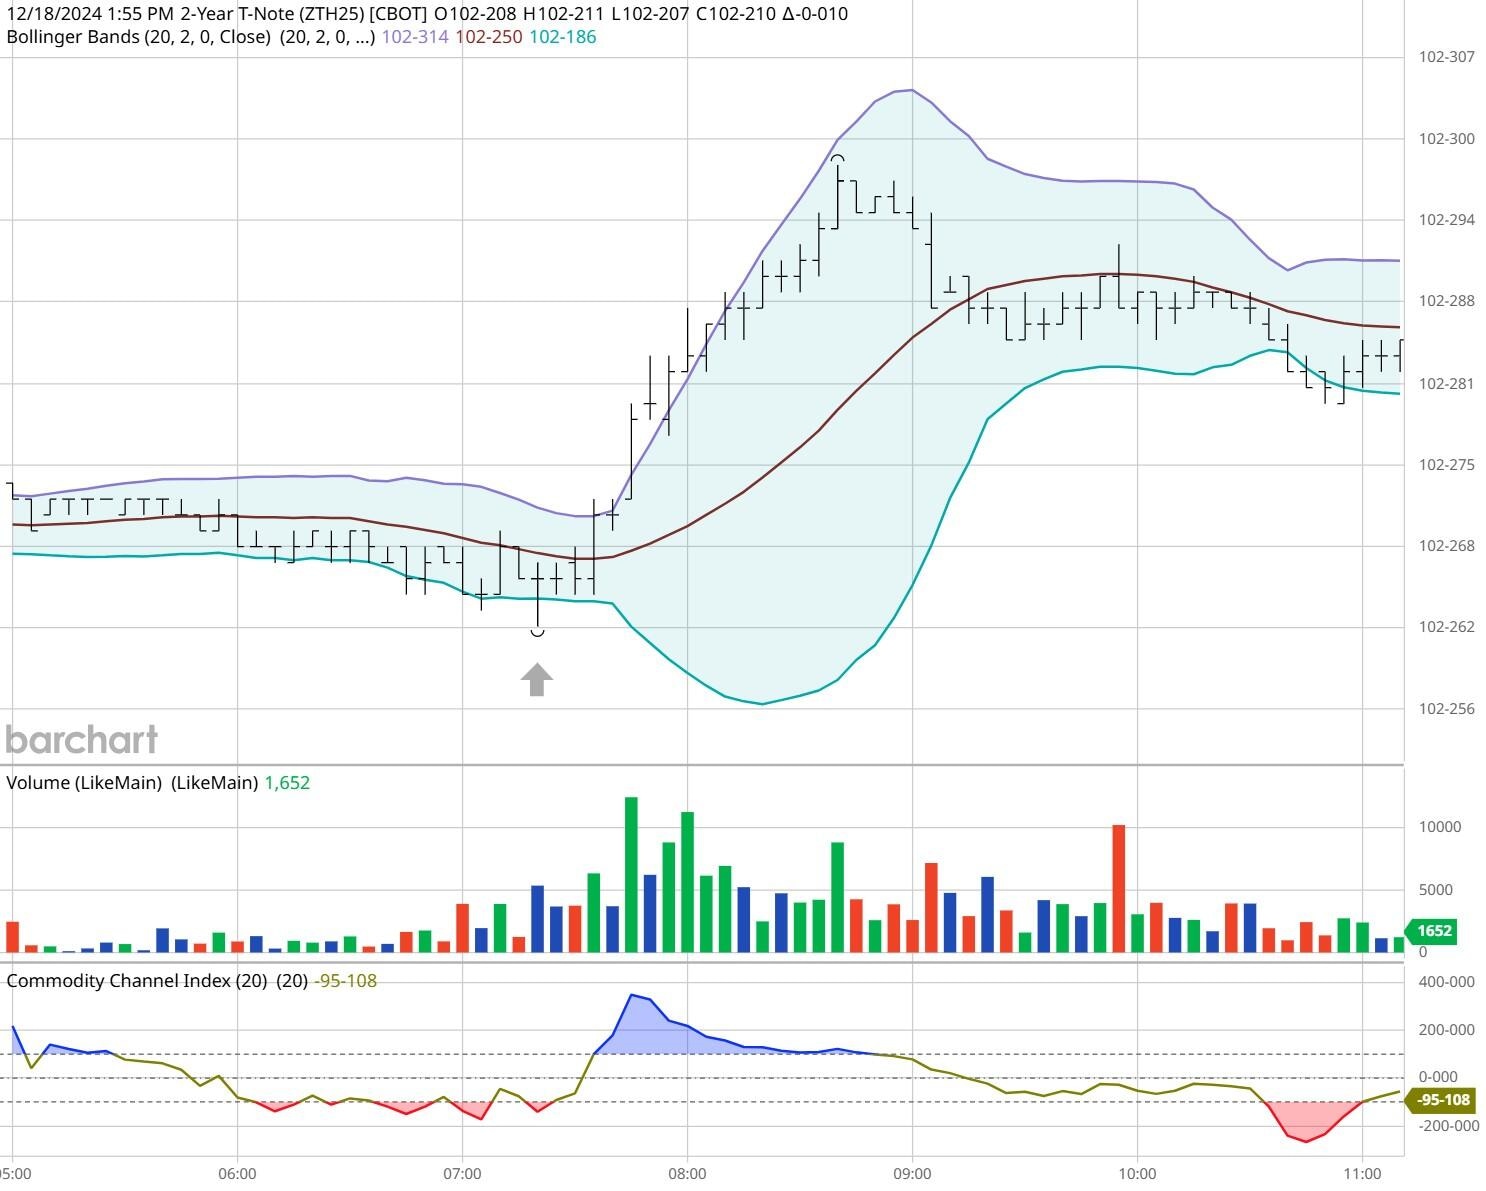Click the 5000 volume axis label
This screenshot has width=1486, height=1191.
(1436, 890)
